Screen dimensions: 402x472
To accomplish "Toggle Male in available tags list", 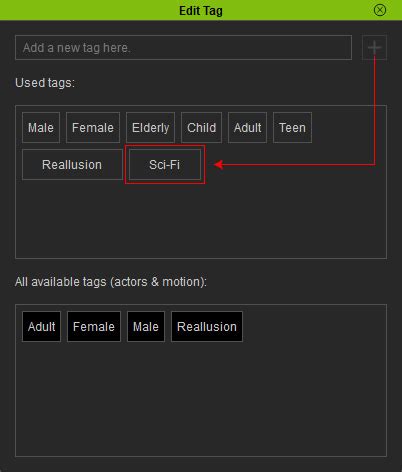I will tap(146, 327).
